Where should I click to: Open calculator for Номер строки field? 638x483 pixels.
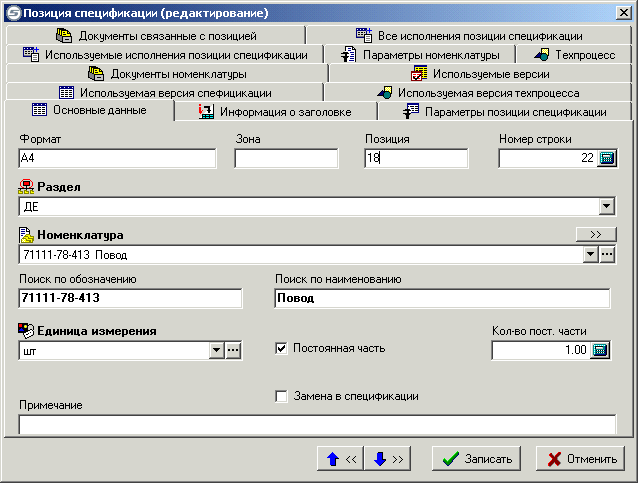coord(607,158)
